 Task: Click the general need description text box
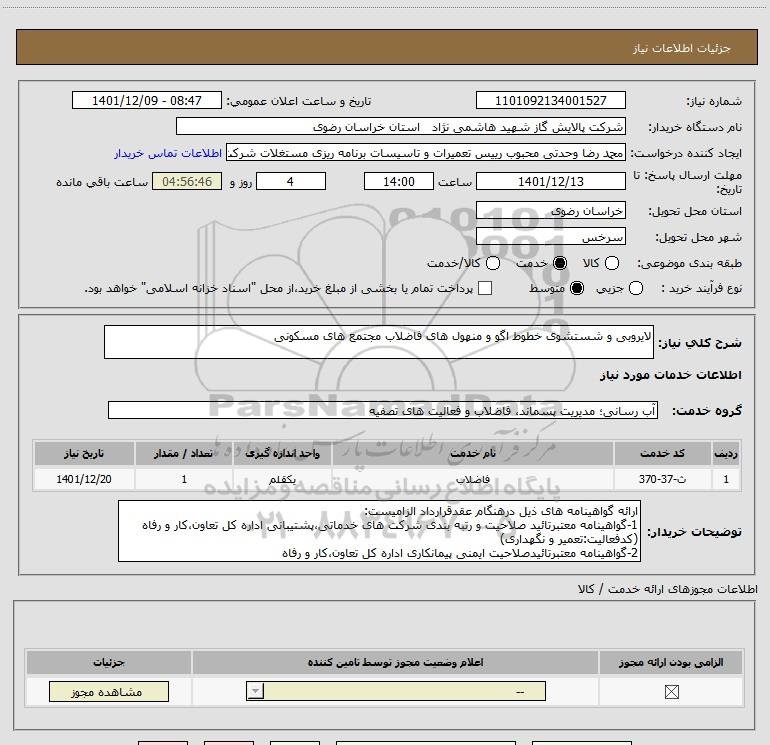379,342
